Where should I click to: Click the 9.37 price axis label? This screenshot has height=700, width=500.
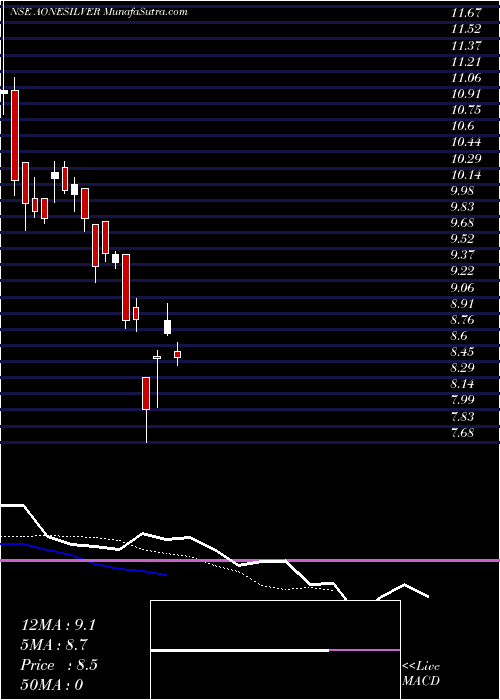pyautogui.click(x=463, y=255)
